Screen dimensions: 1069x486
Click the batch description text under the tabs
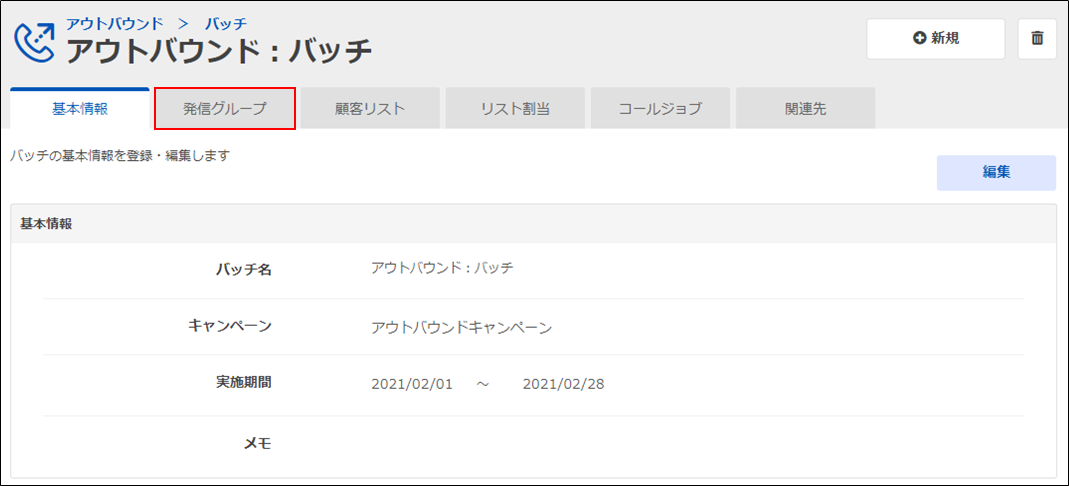coord(120,156)
